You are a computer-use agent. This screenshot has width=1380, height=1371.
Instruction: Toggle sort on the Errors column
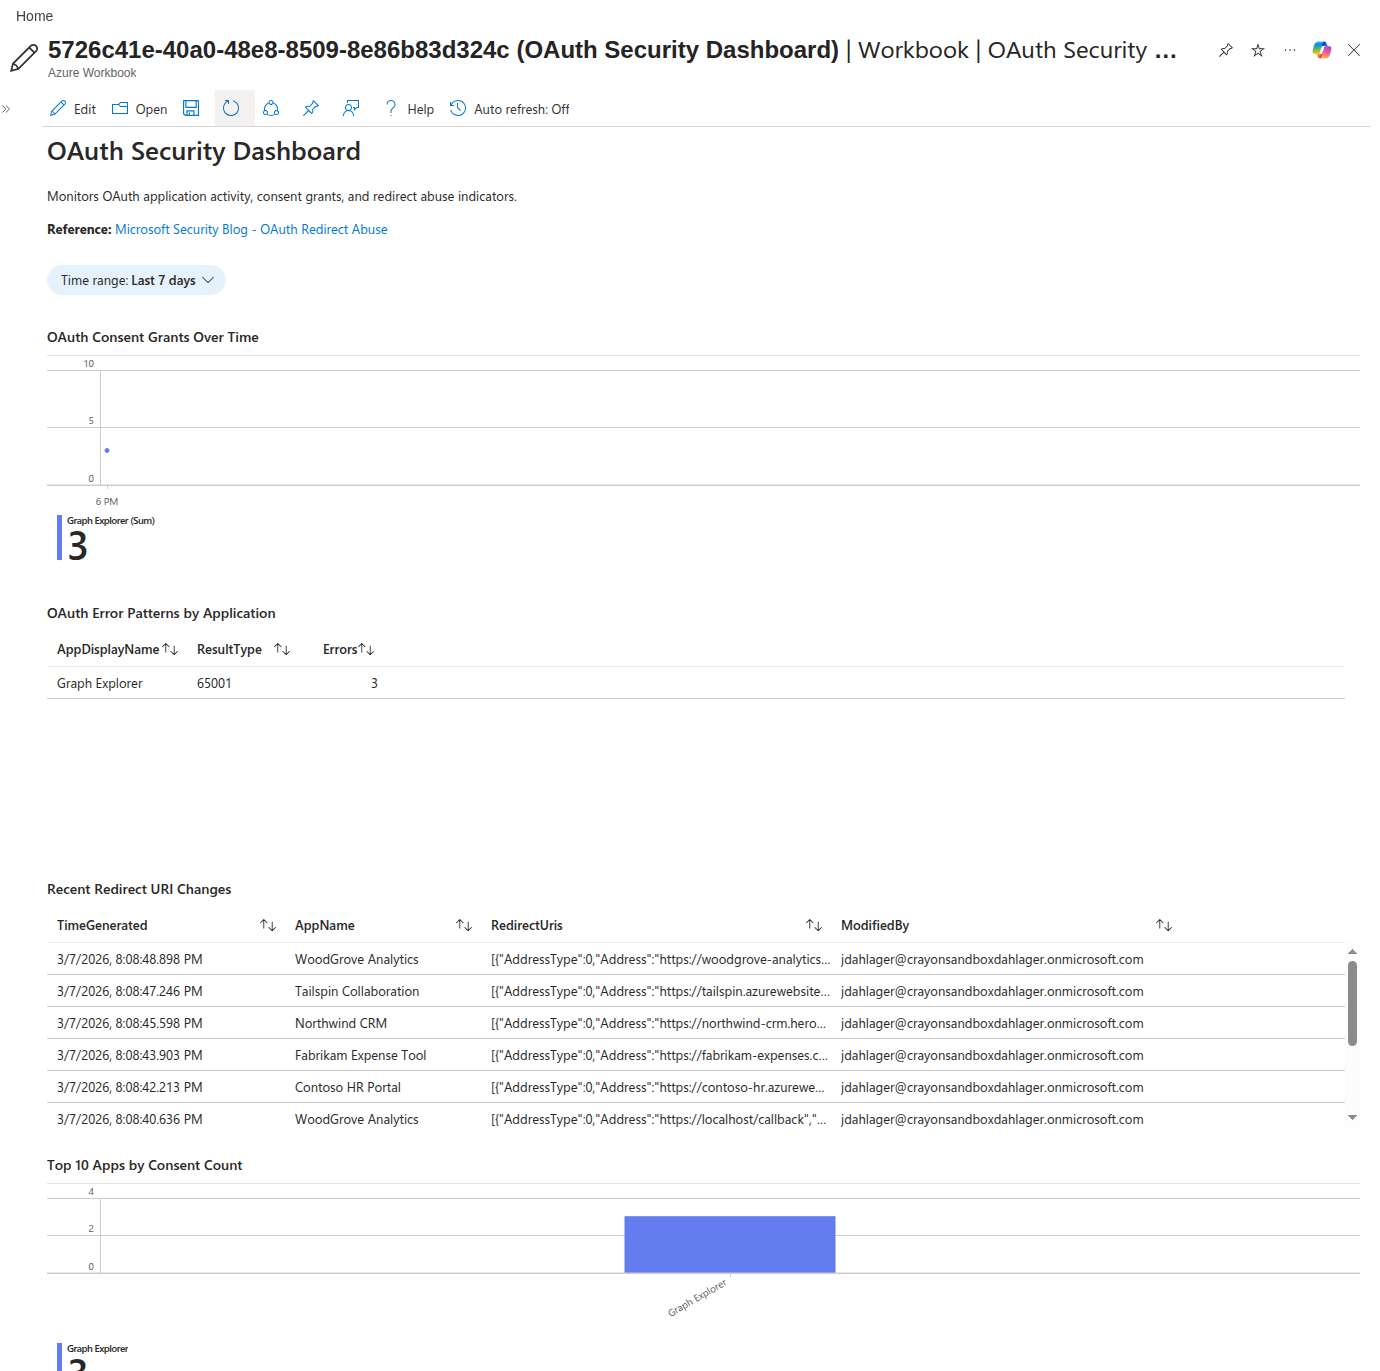[364, 649]
